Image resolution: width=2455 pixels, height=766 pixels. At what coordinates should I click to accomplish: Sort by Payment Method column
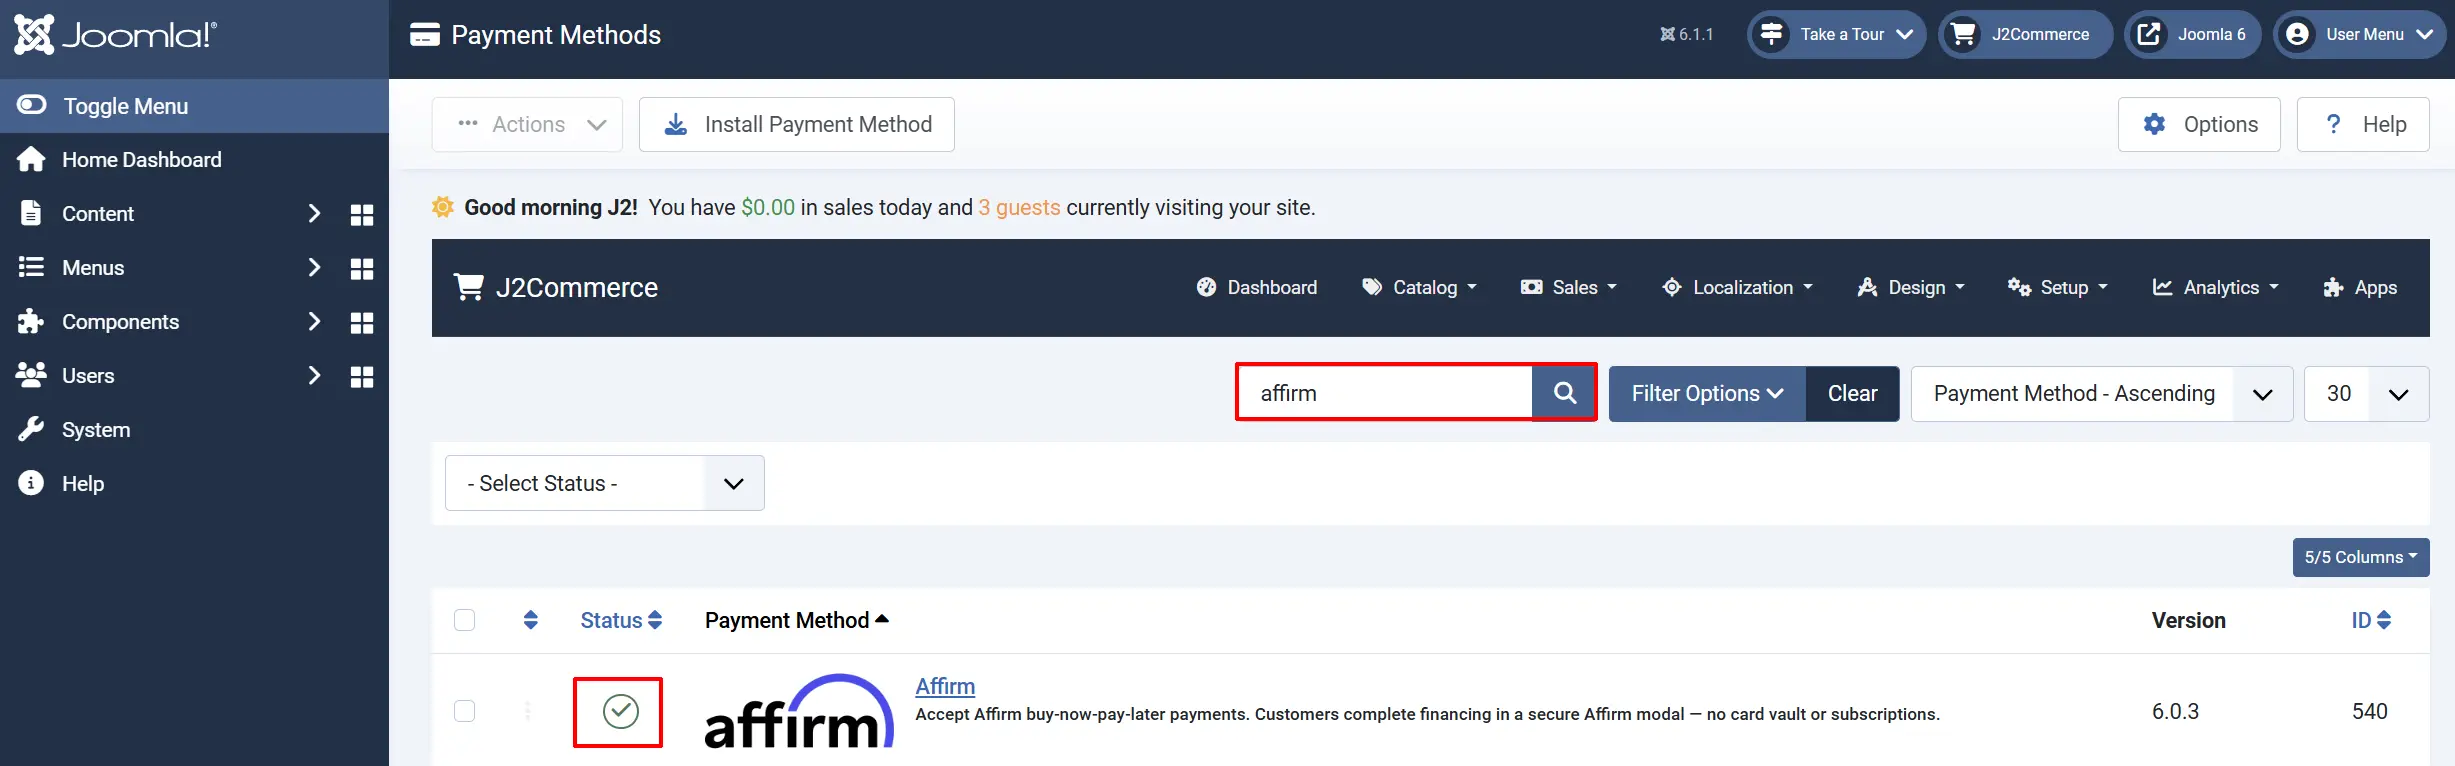pyautogui.click(x=797, y=620)
